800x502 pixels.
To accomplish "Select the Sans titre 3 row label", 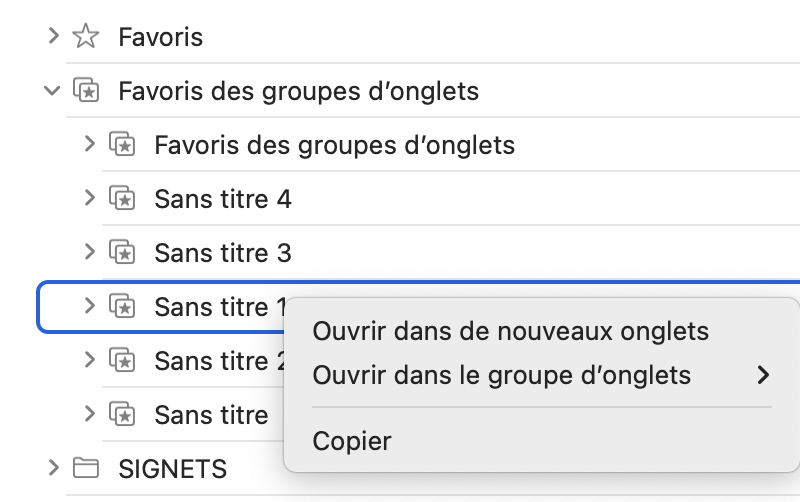I will coord(222,254).
